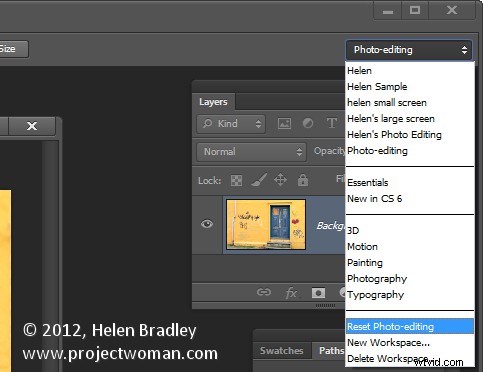Maximize the Photoshop window
Image resolution: width=483 pixels, height=372 pixels.
point(415,10)
